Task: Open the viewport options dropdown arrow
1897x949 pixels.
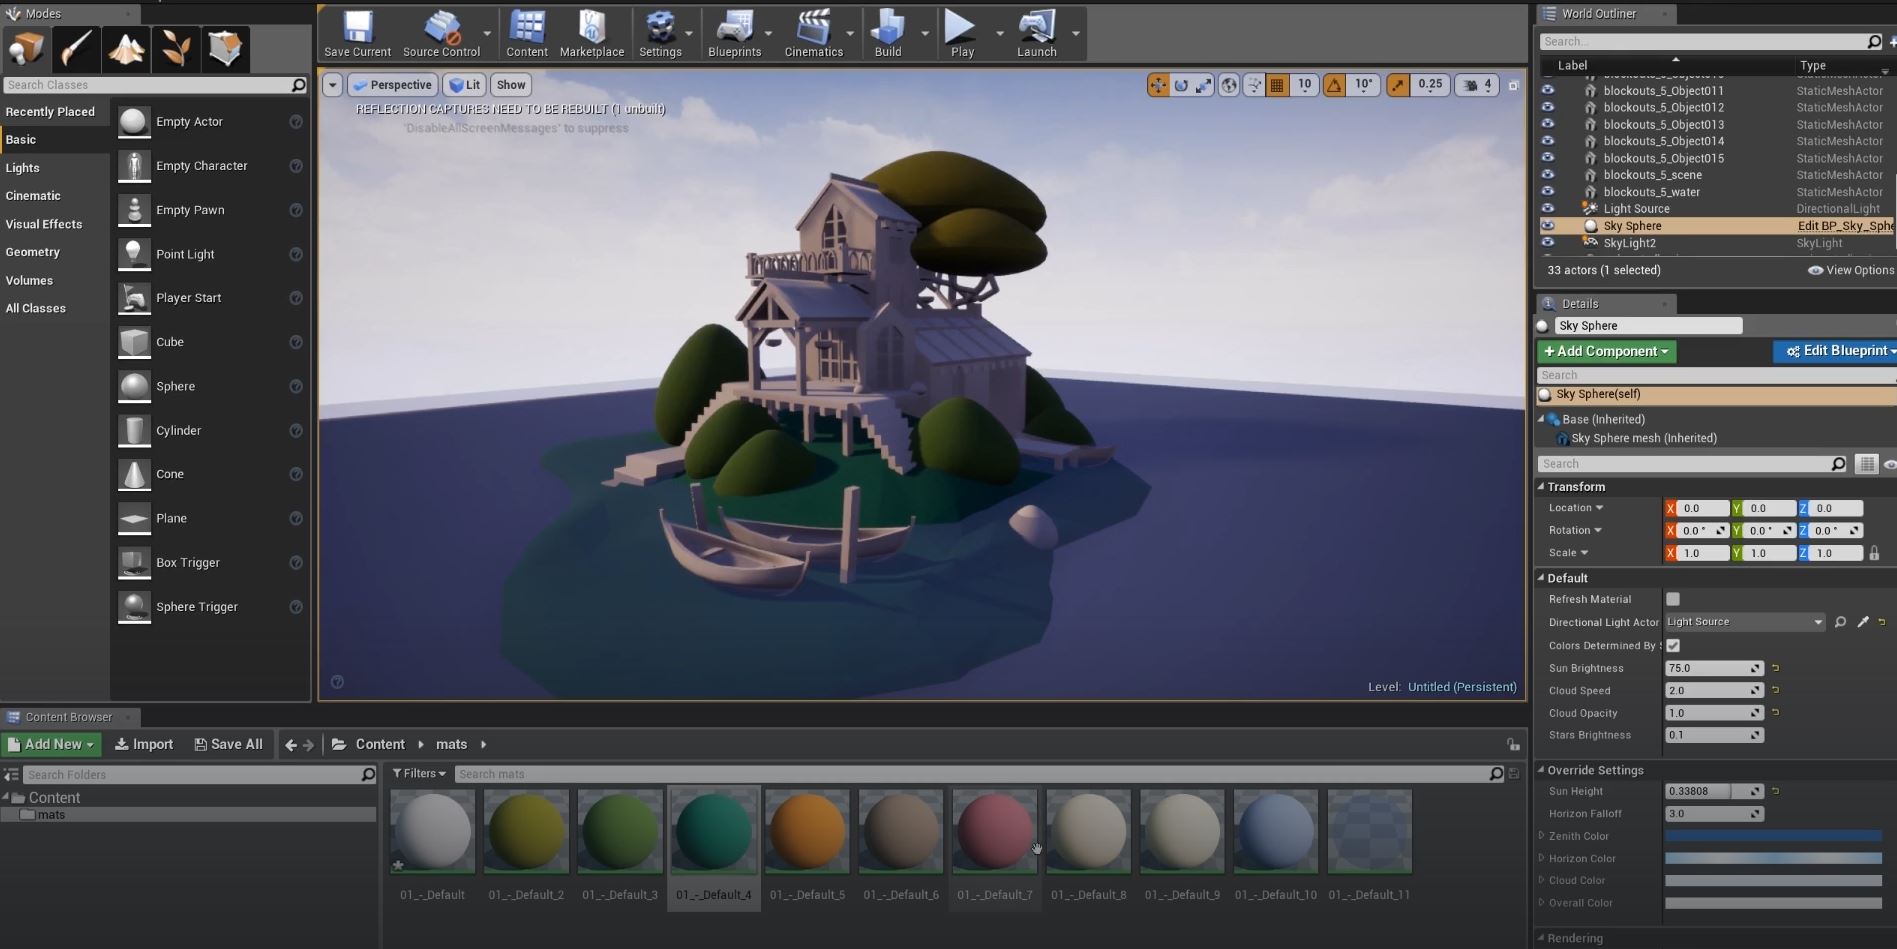Action: pos(332,85)
